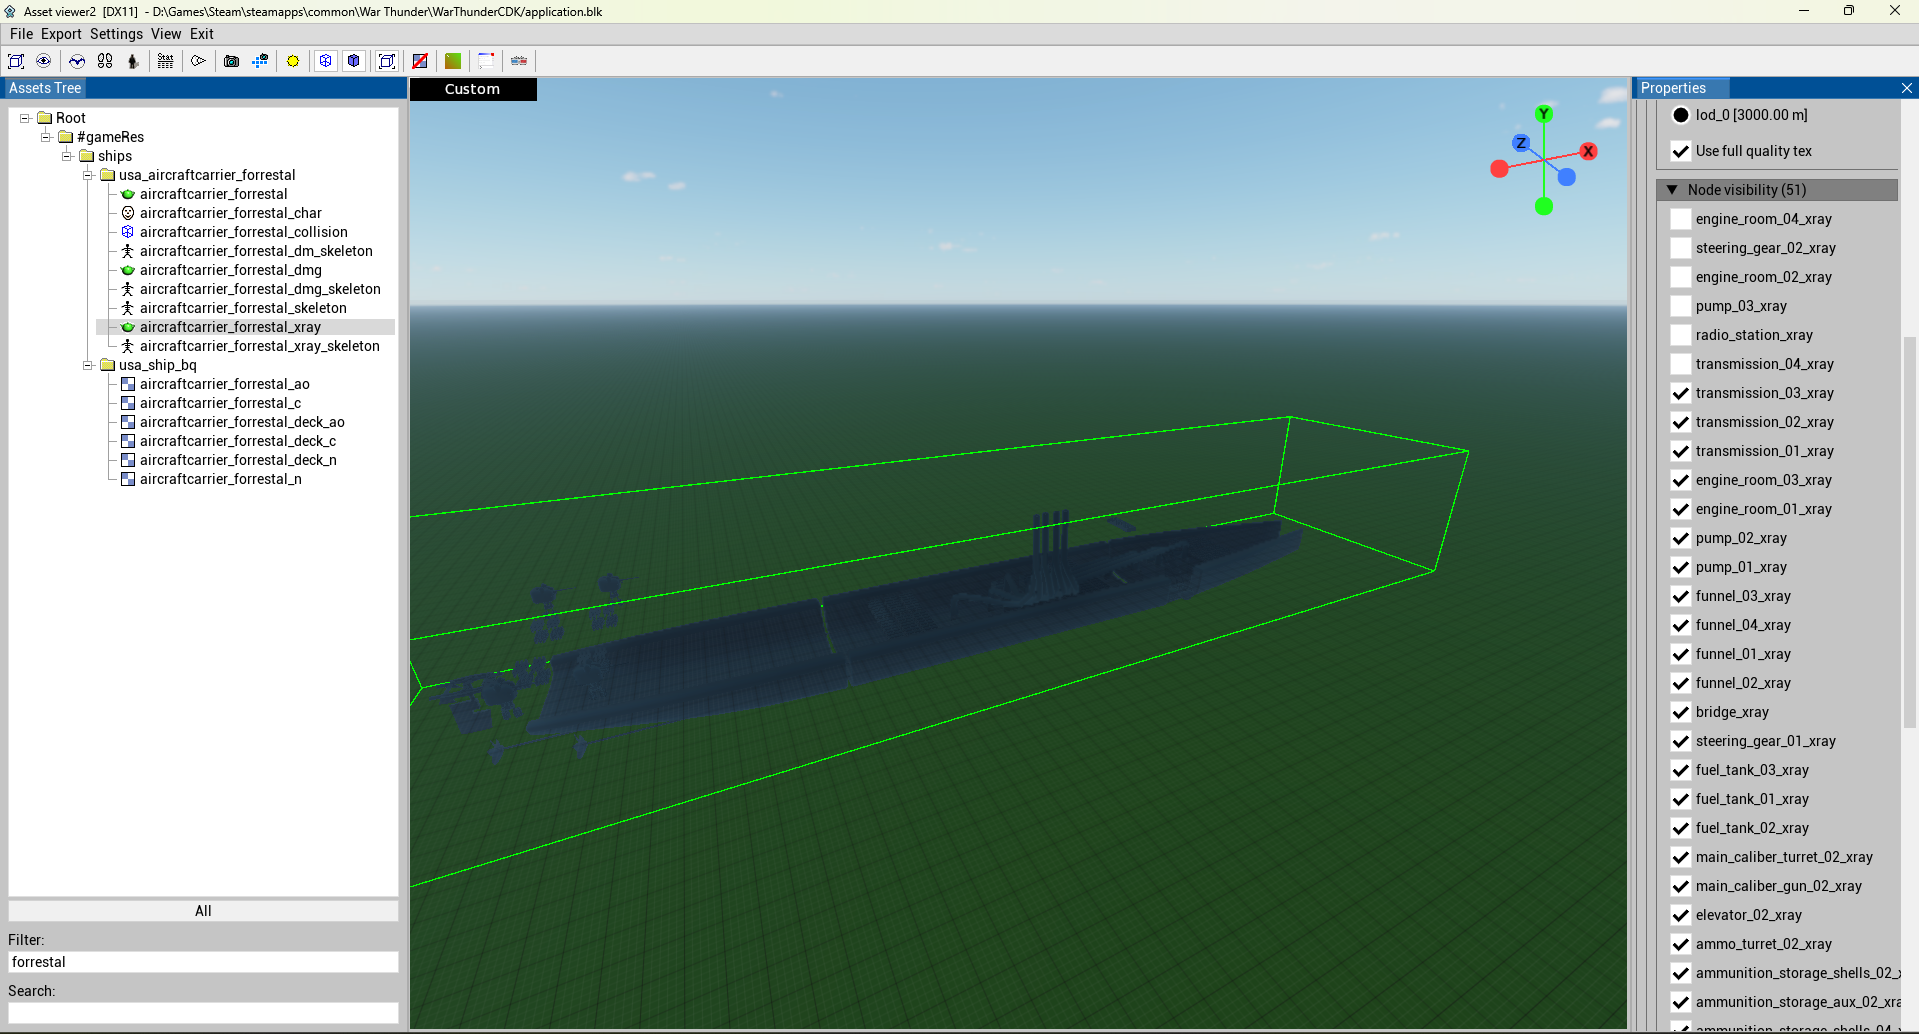Click the standing person figure icon
Image resolution: width=1919 pixels, height=1034 pixels.
[x=133, y=61]
